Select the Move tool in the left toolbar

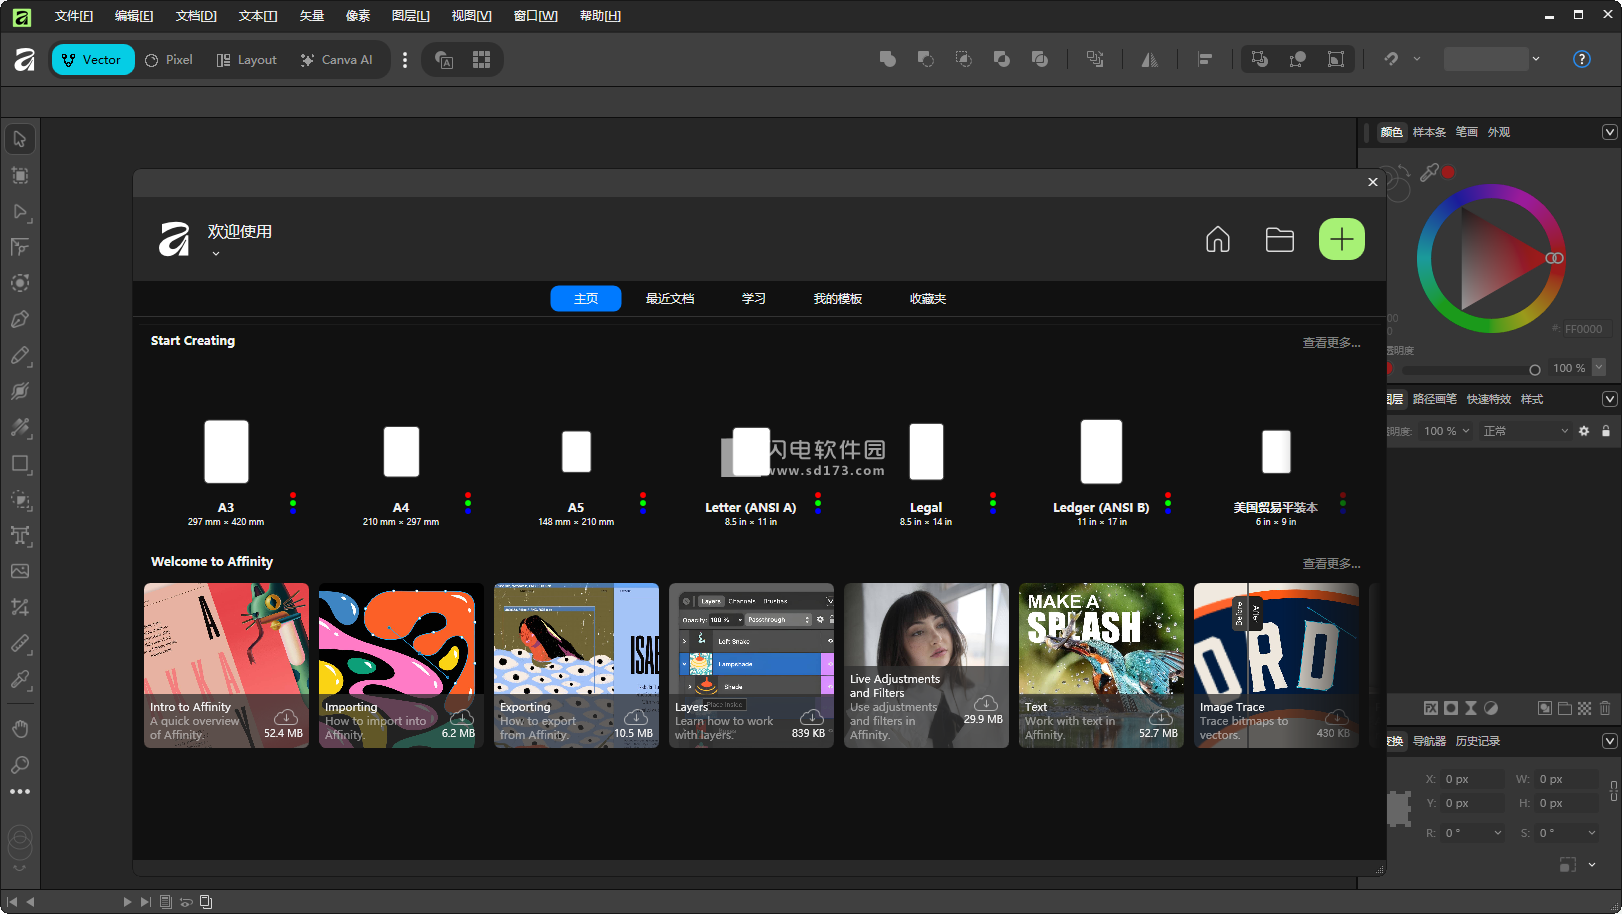(20, 139)
